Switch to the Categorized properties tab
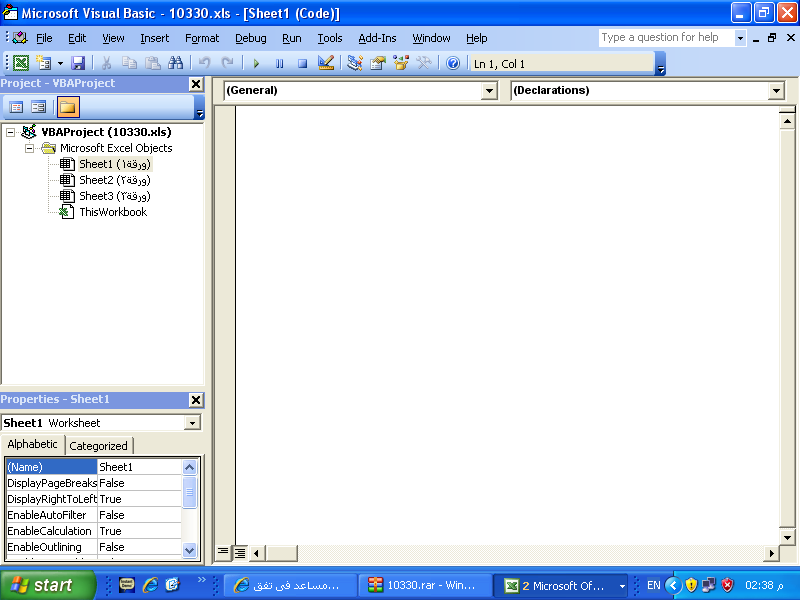The image size is (800, 600). [98, 446]
